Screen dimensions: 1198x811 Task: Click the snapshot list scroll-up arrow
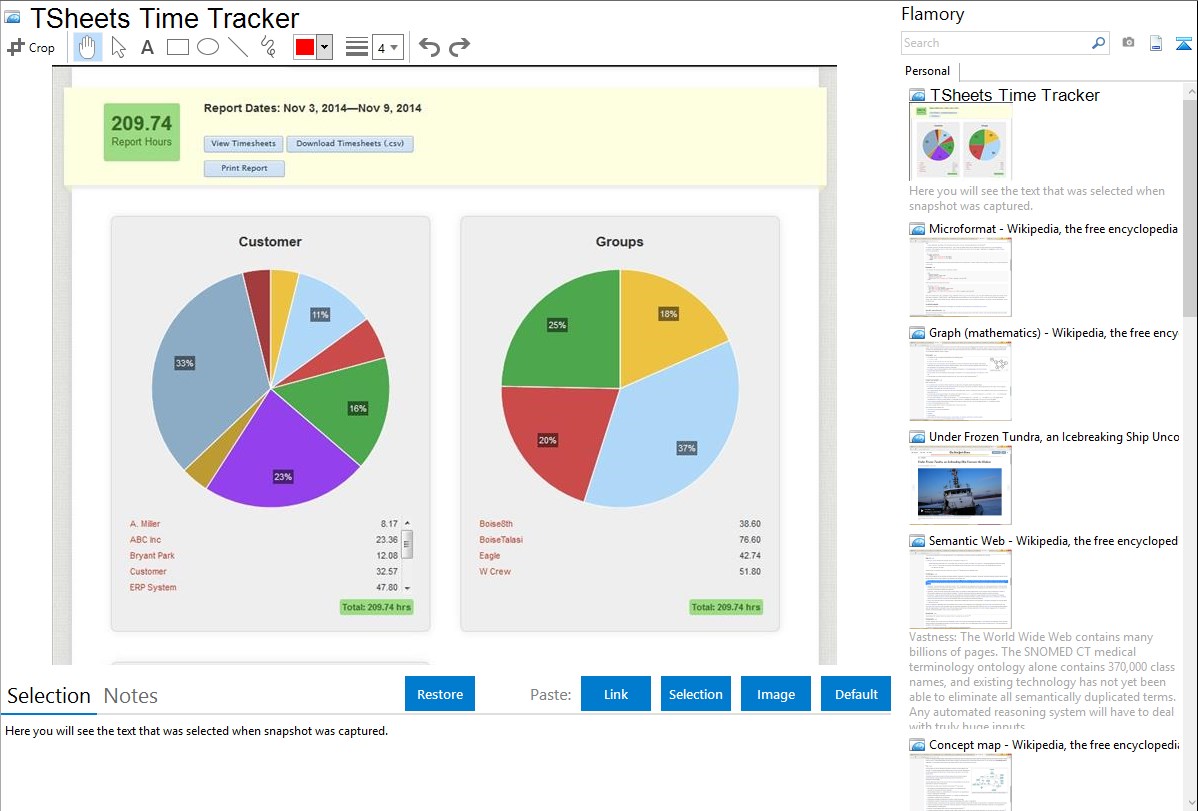tap(1191, 92)
